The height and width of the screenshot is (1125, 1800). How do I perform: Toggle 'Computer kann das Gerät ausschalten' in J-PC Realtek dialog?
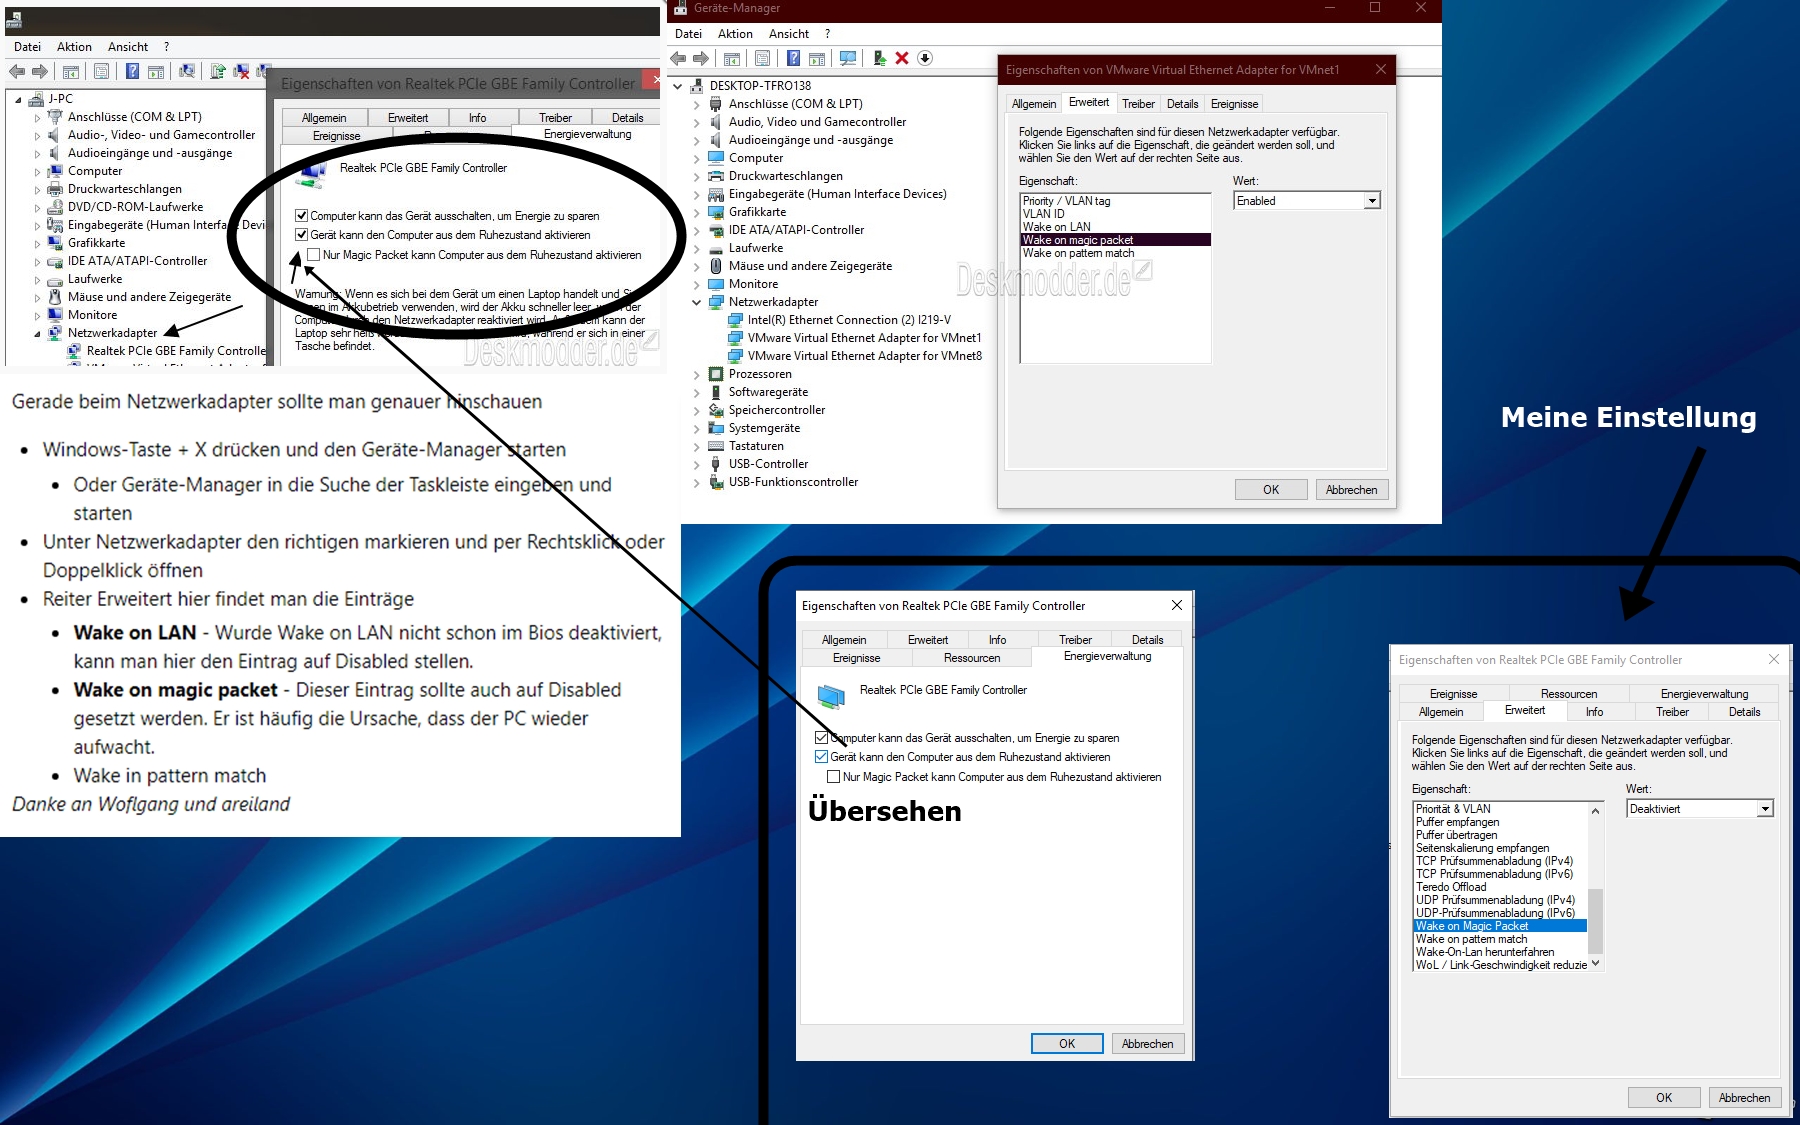pos(301,216)
